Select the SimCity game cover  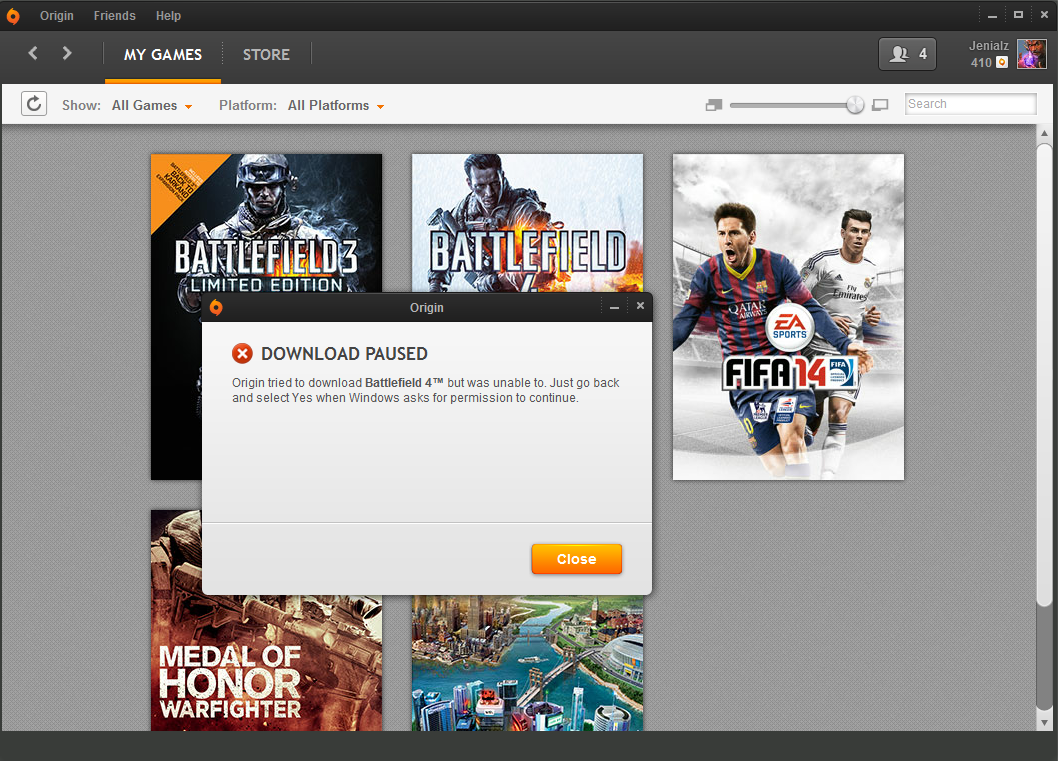pos(528,663)
